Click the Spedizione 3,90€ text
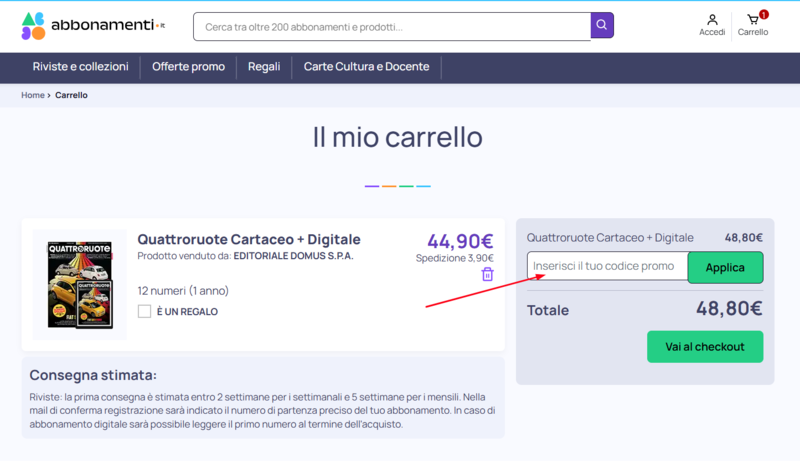The width and height of the screenshot is (800, 468). click(455, 258)
